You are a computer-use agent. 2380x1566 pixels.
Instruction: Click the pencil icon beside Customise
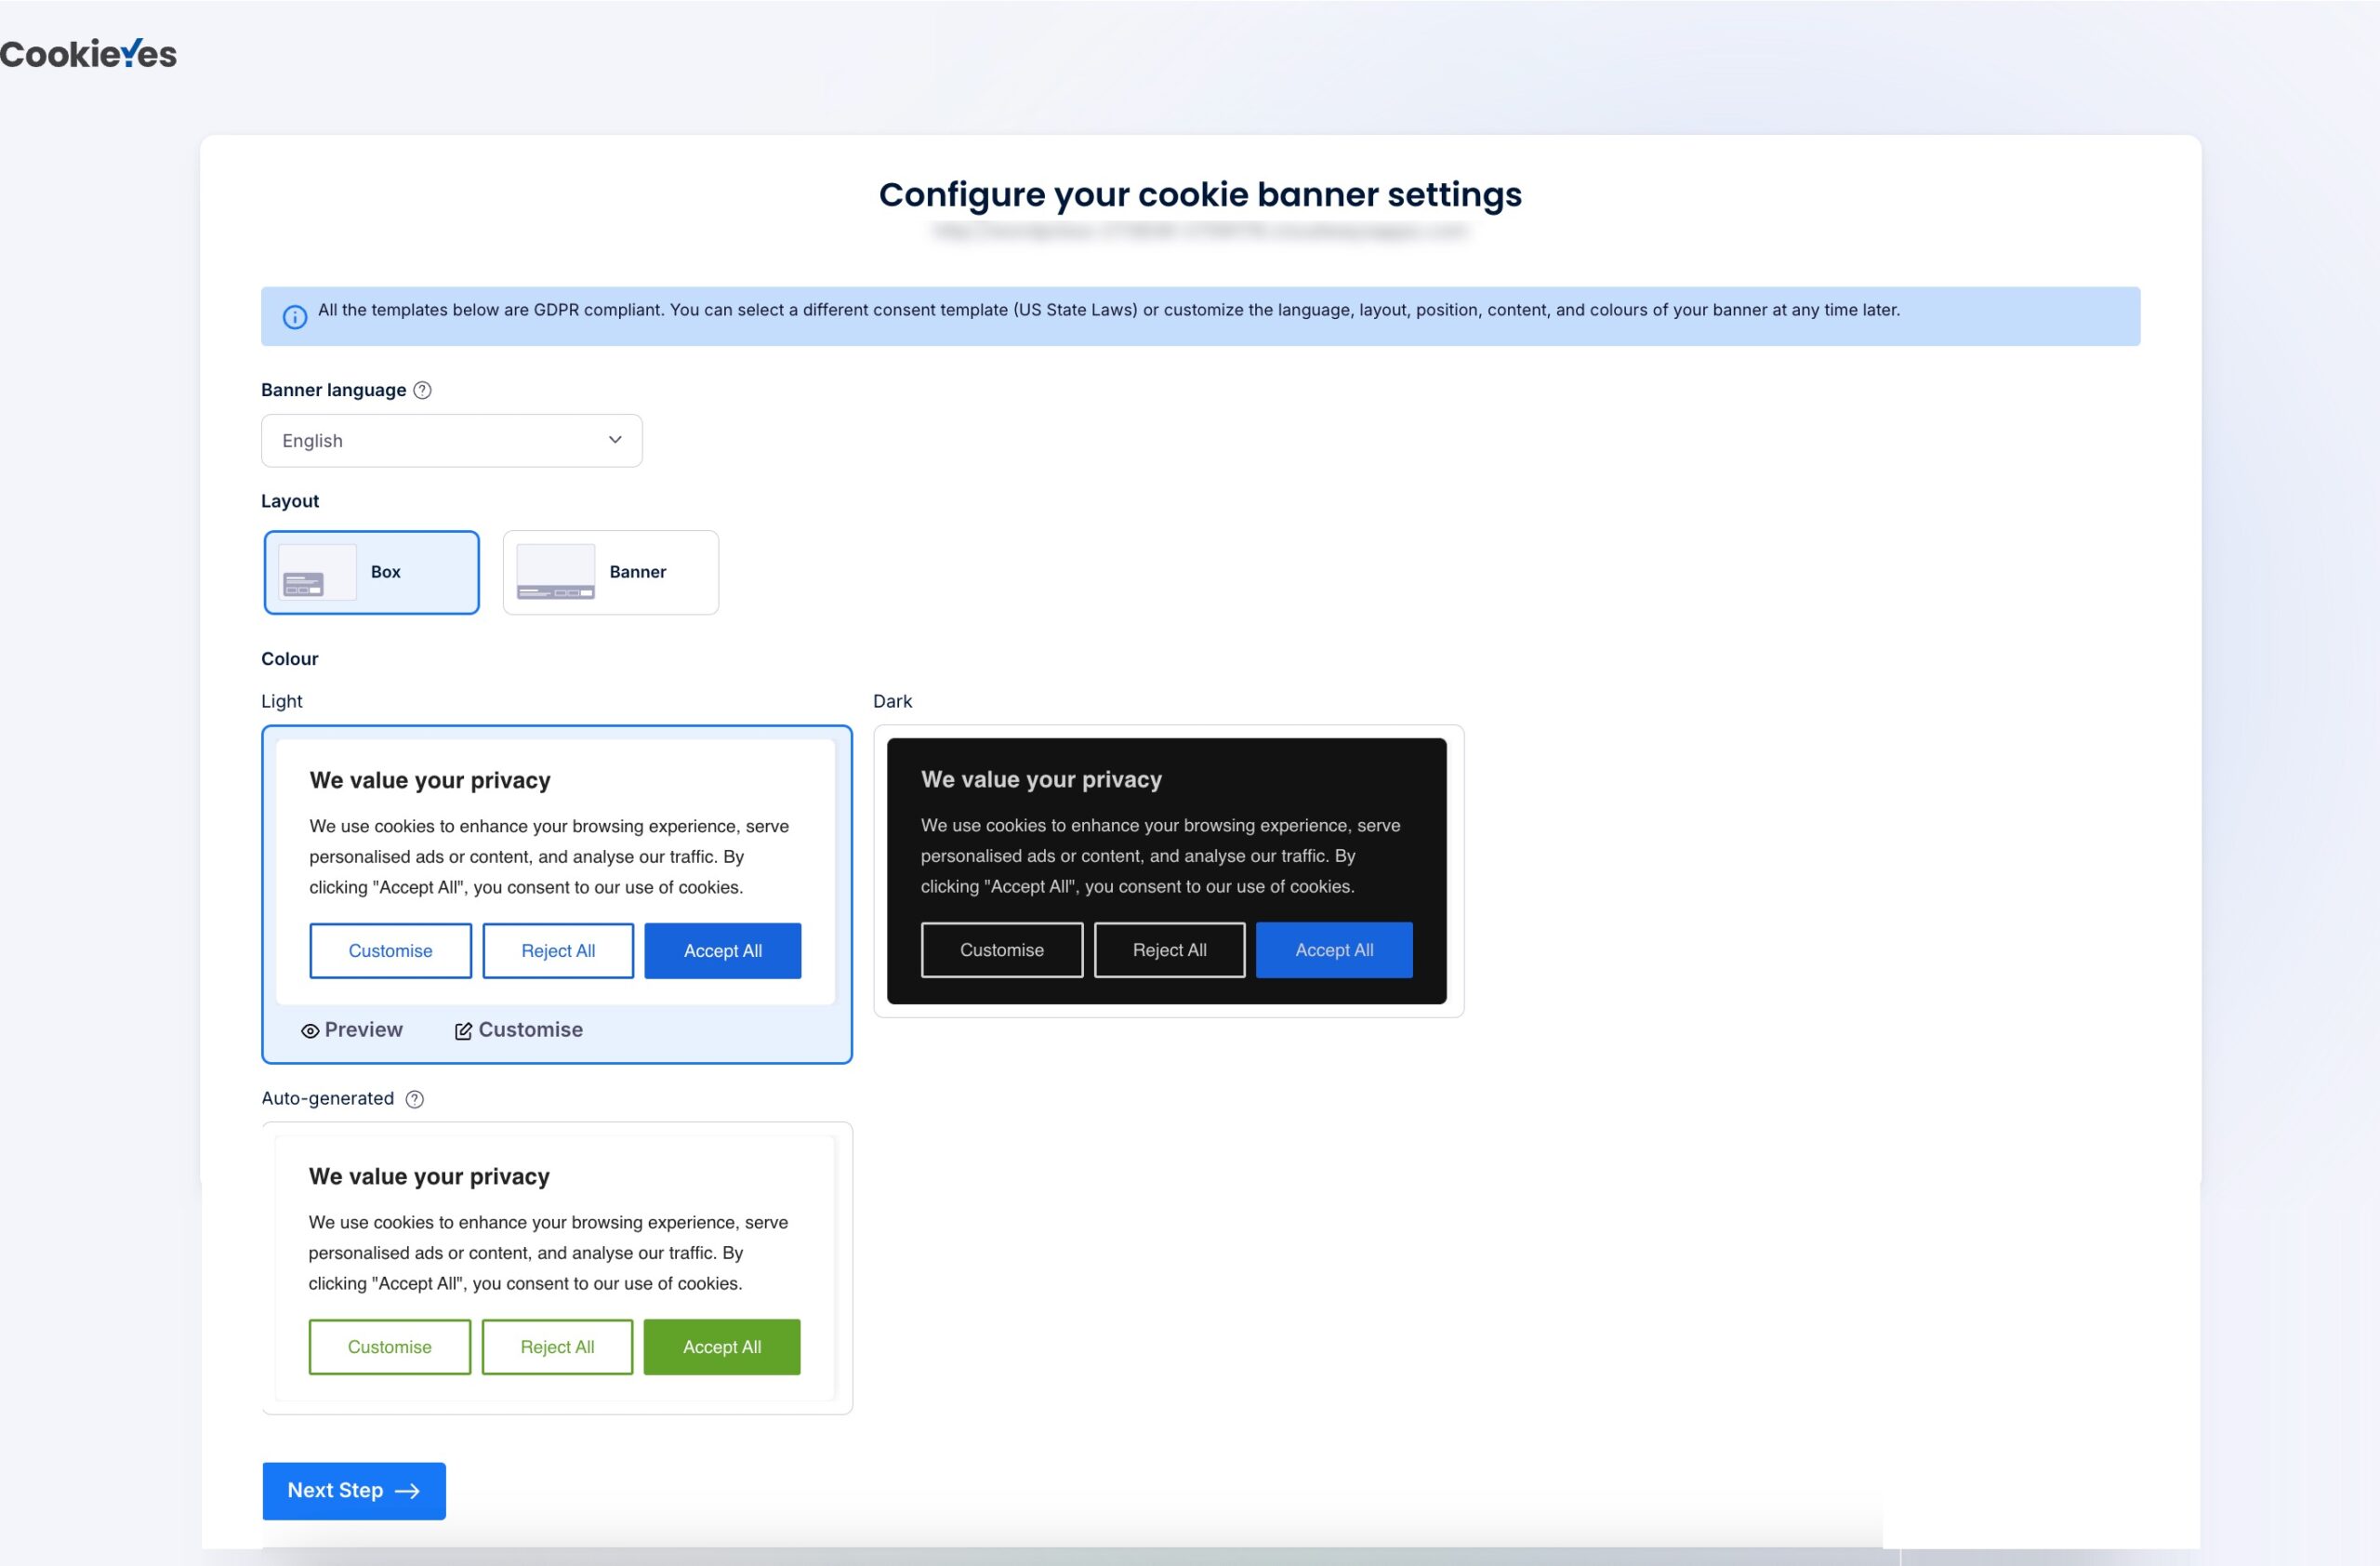[x=463, y=1031]
